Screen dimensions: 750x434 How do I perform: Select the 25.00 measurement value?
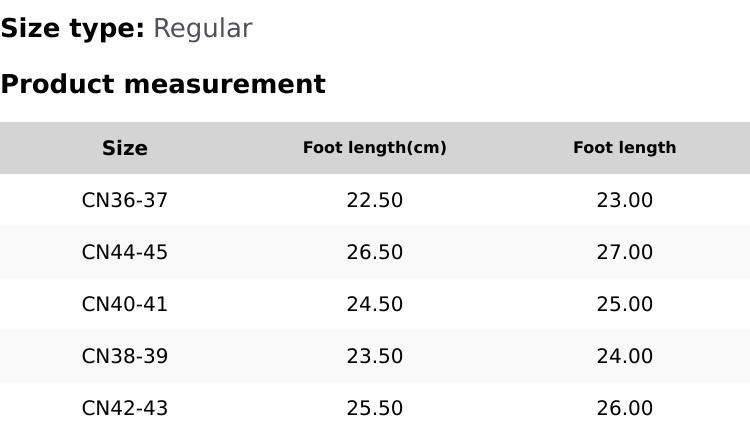tap(625, 304)
